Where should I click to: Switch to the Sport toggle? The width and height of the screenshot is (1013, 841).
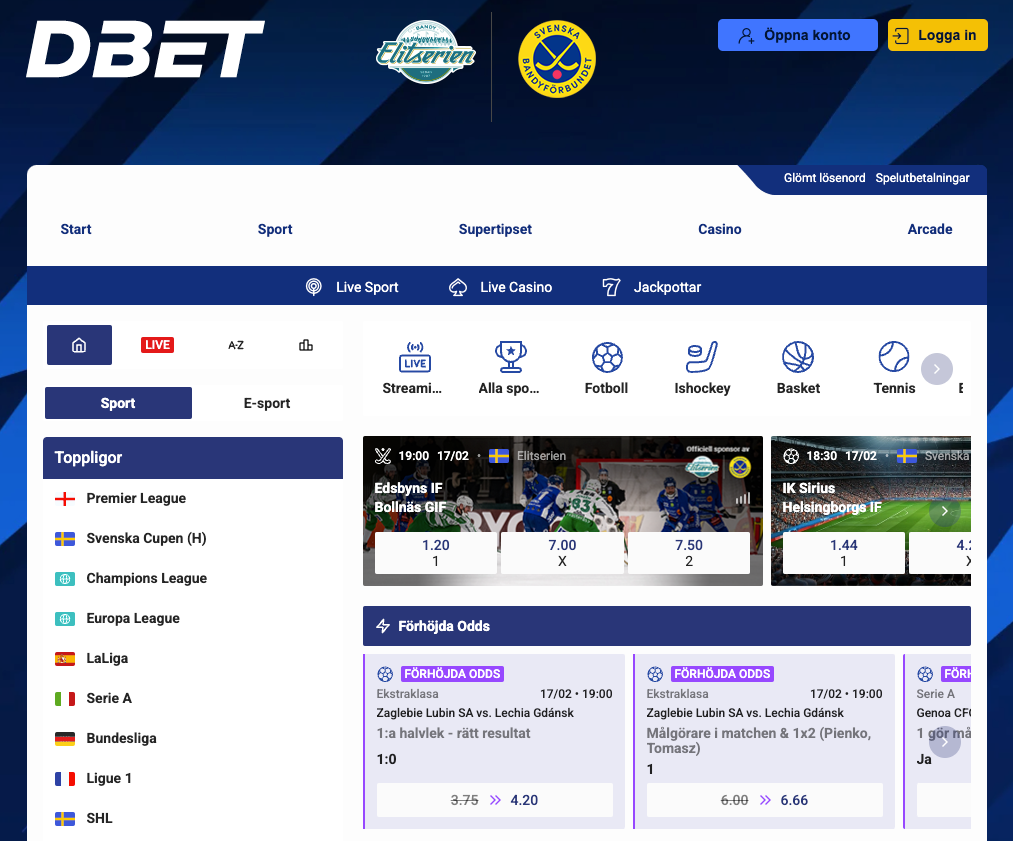118,403
